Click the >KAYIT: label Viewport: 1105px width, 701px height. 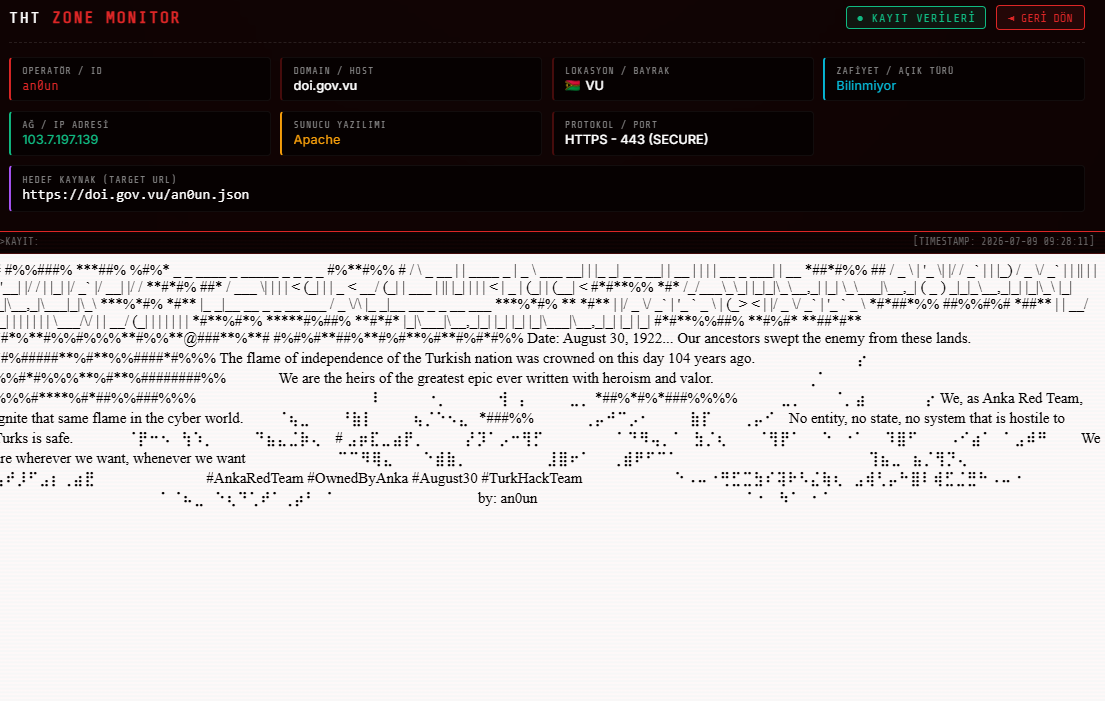[x=19, y=241]
